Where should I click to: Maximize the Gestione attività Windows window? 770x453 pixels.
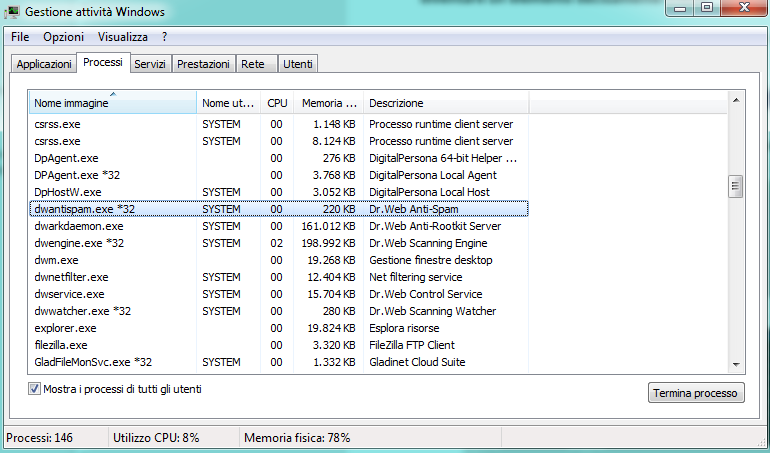(707, 7)
